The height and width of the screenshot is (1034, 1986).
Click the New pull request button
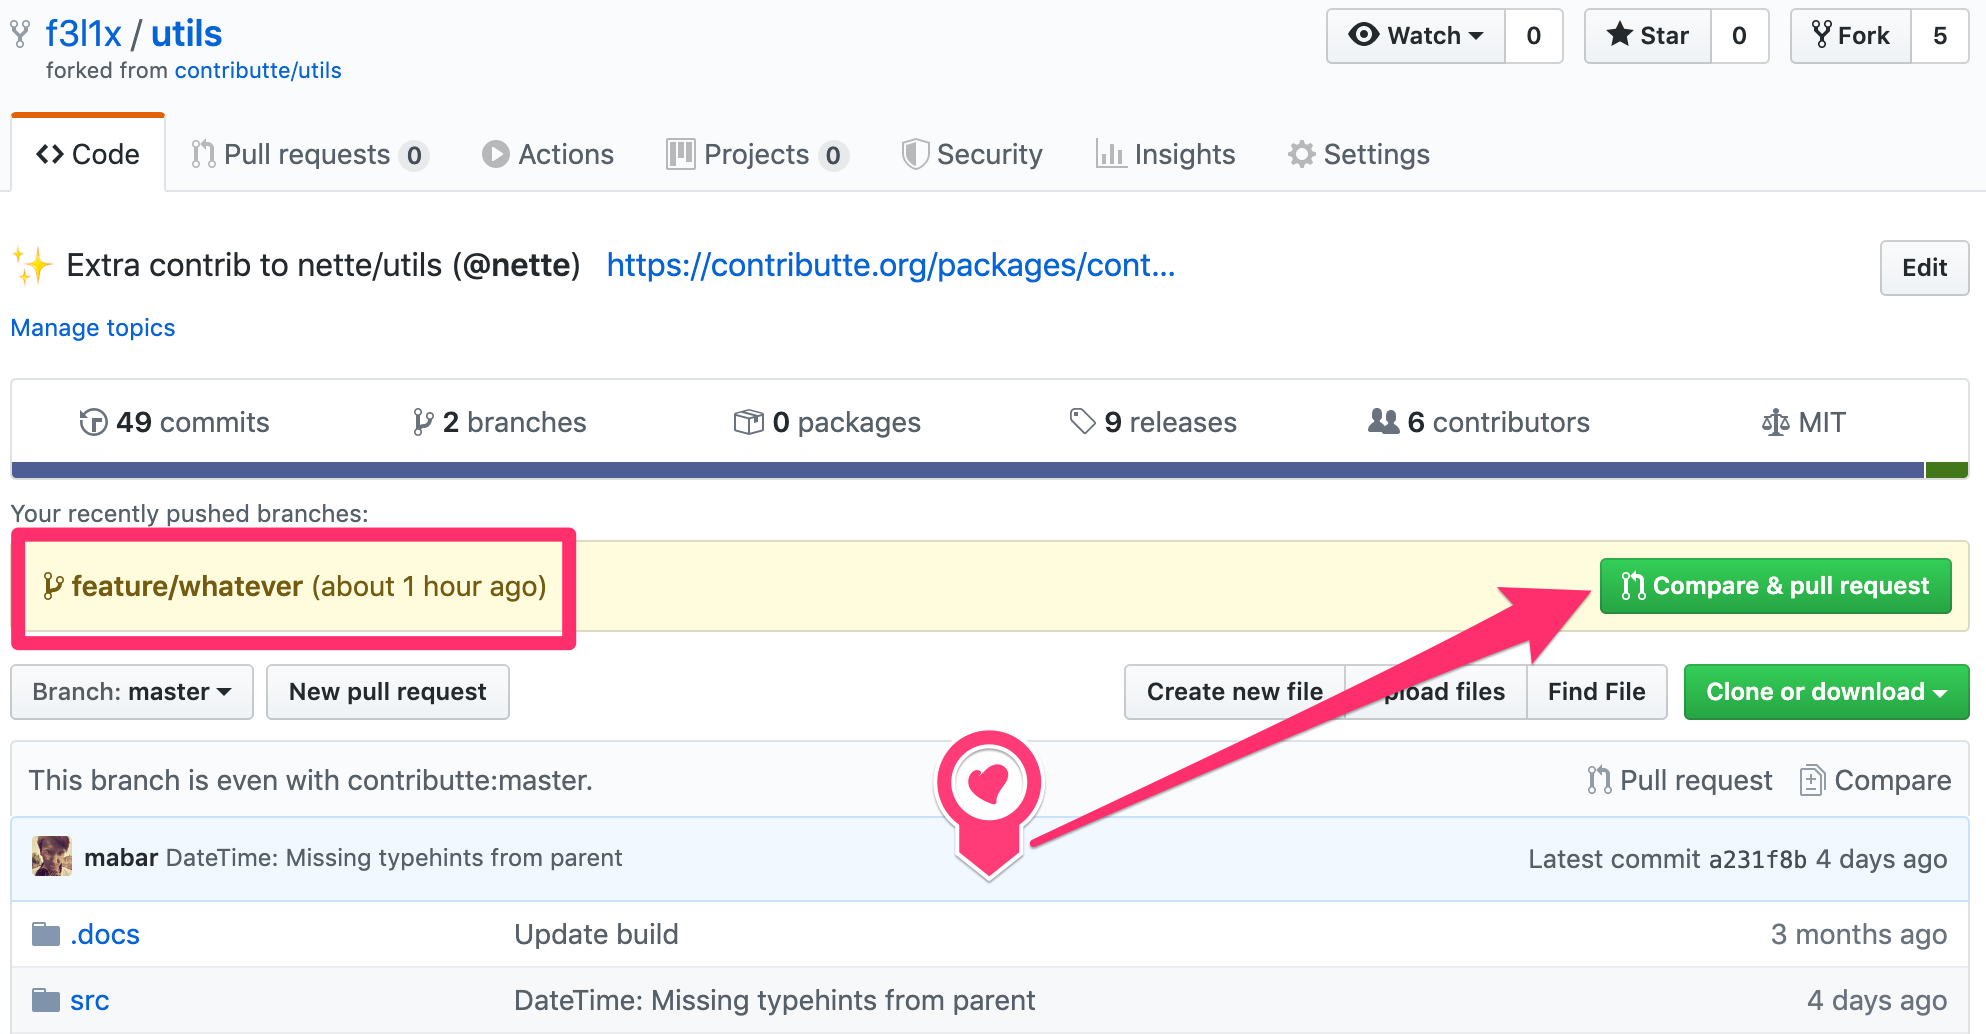[x=388, y=692]
